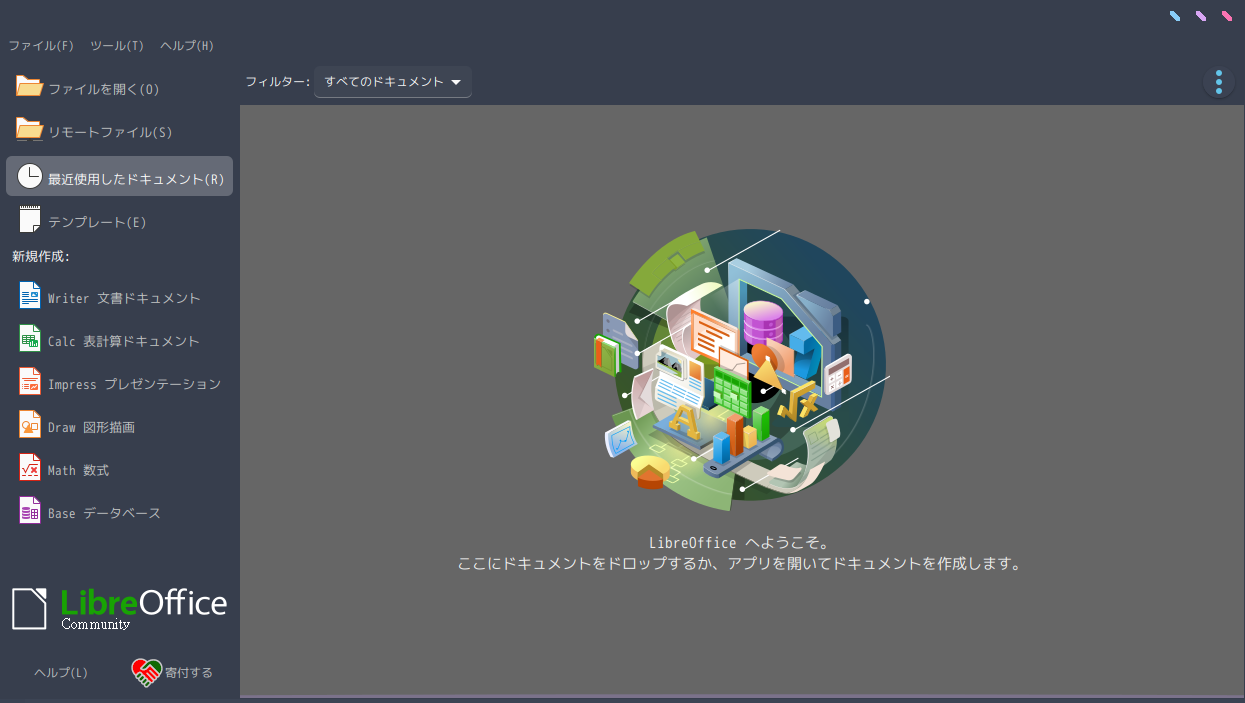Click the pink window control at top right
The image size is (1245, 703).
point(1227,16)
